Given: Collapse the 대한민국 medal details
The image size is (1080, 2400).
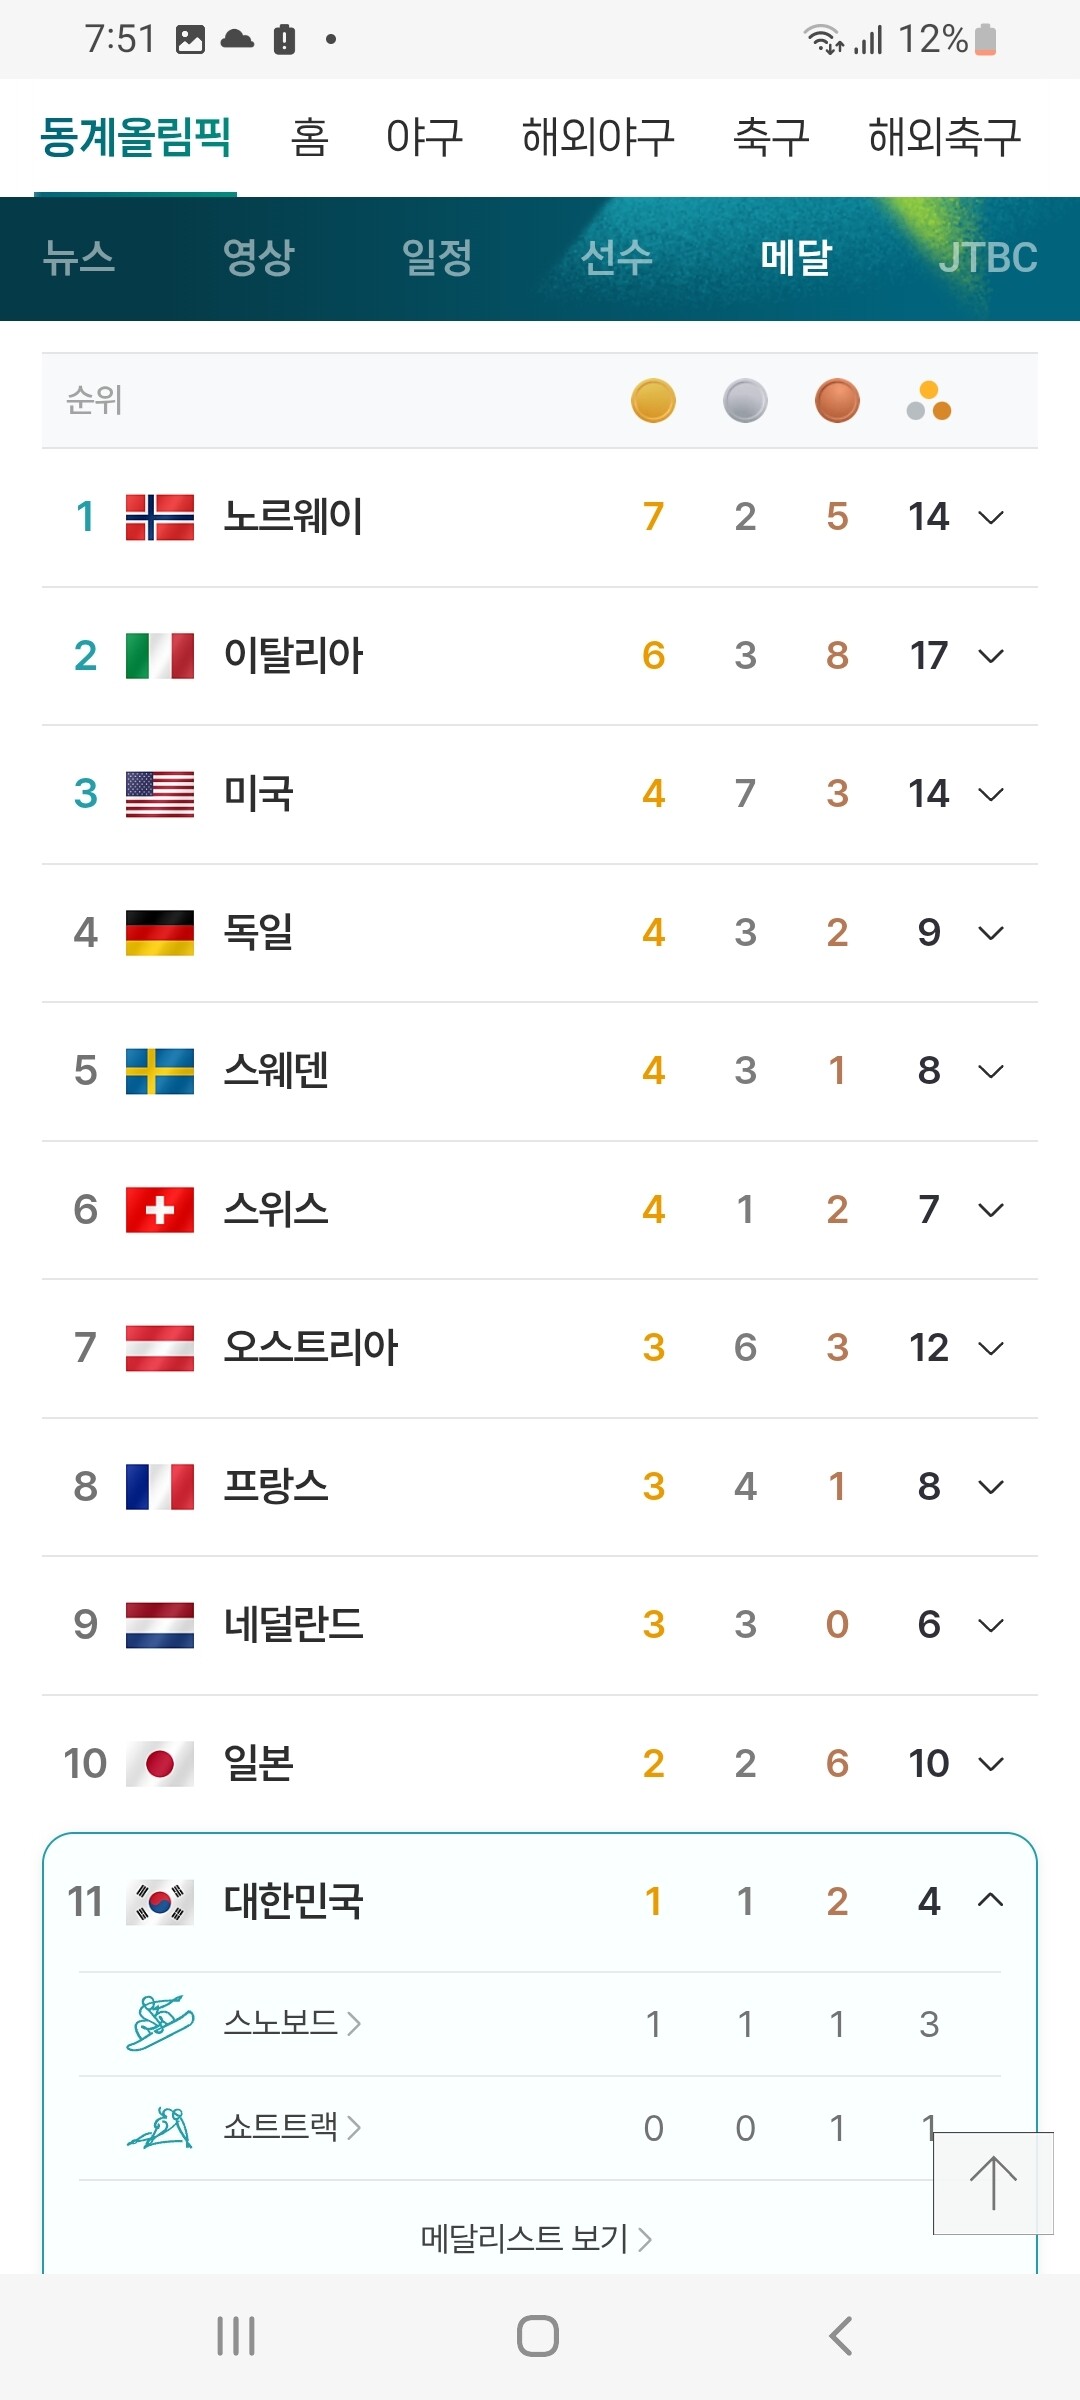Looking at the screenshot, I should [990, 1901].
